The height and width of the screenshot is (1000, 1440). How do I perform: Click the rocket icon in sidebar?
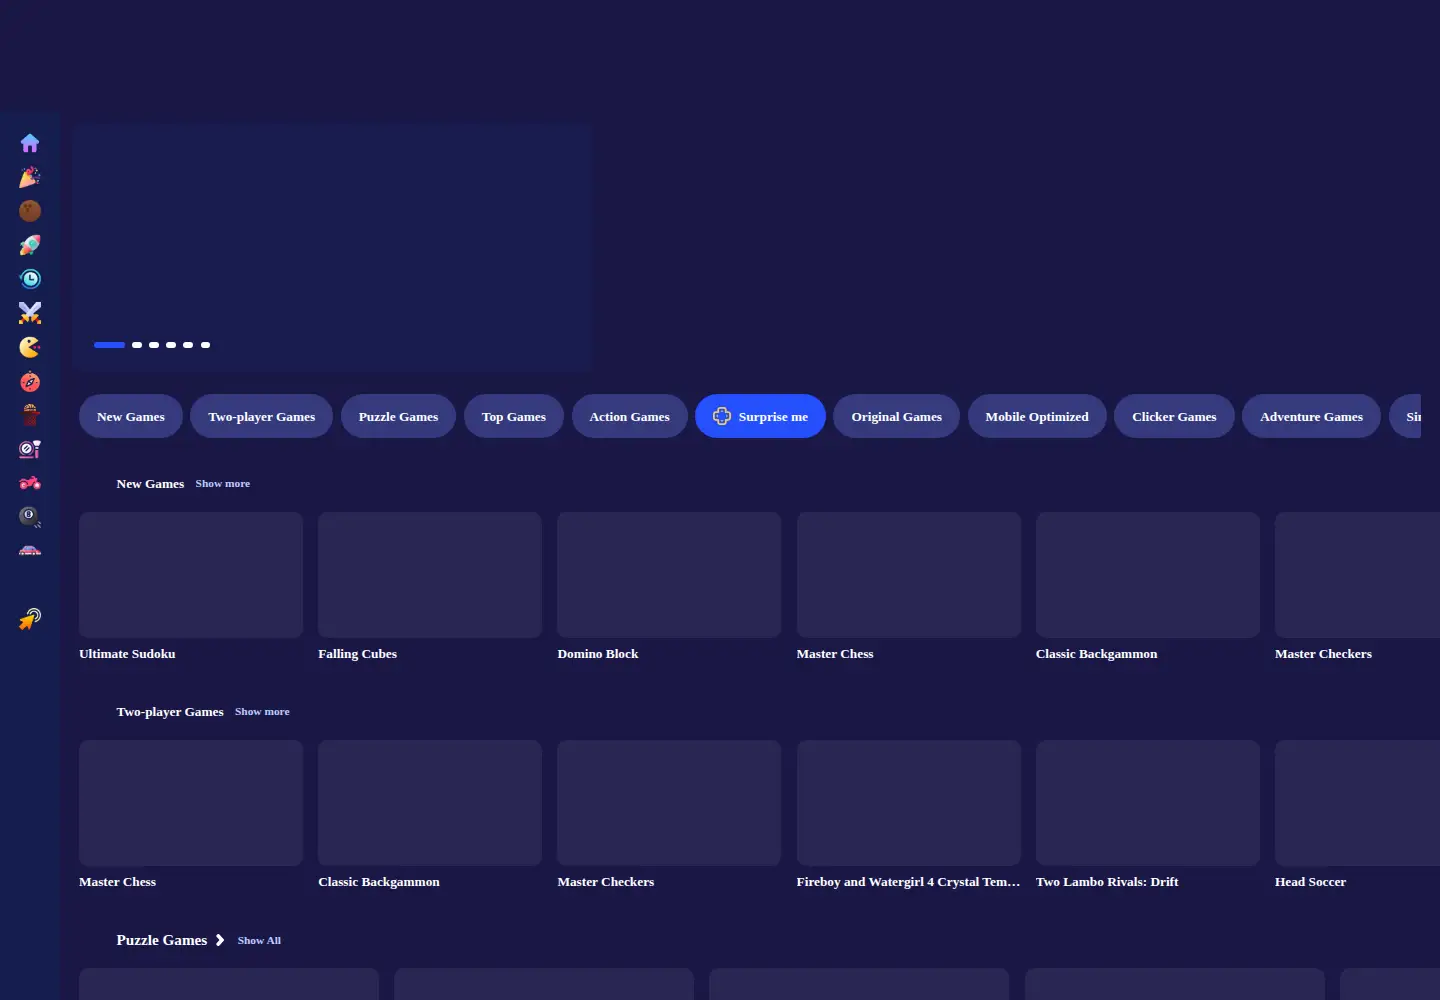point(30,245)
